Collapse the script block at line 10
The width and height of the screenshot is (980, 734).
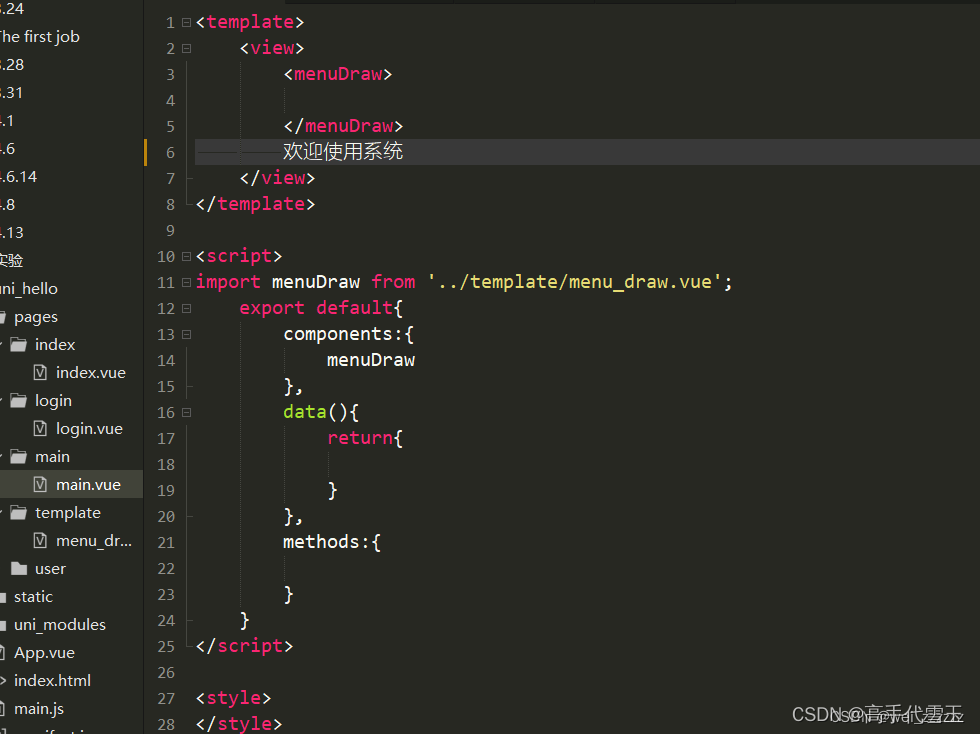186,255
